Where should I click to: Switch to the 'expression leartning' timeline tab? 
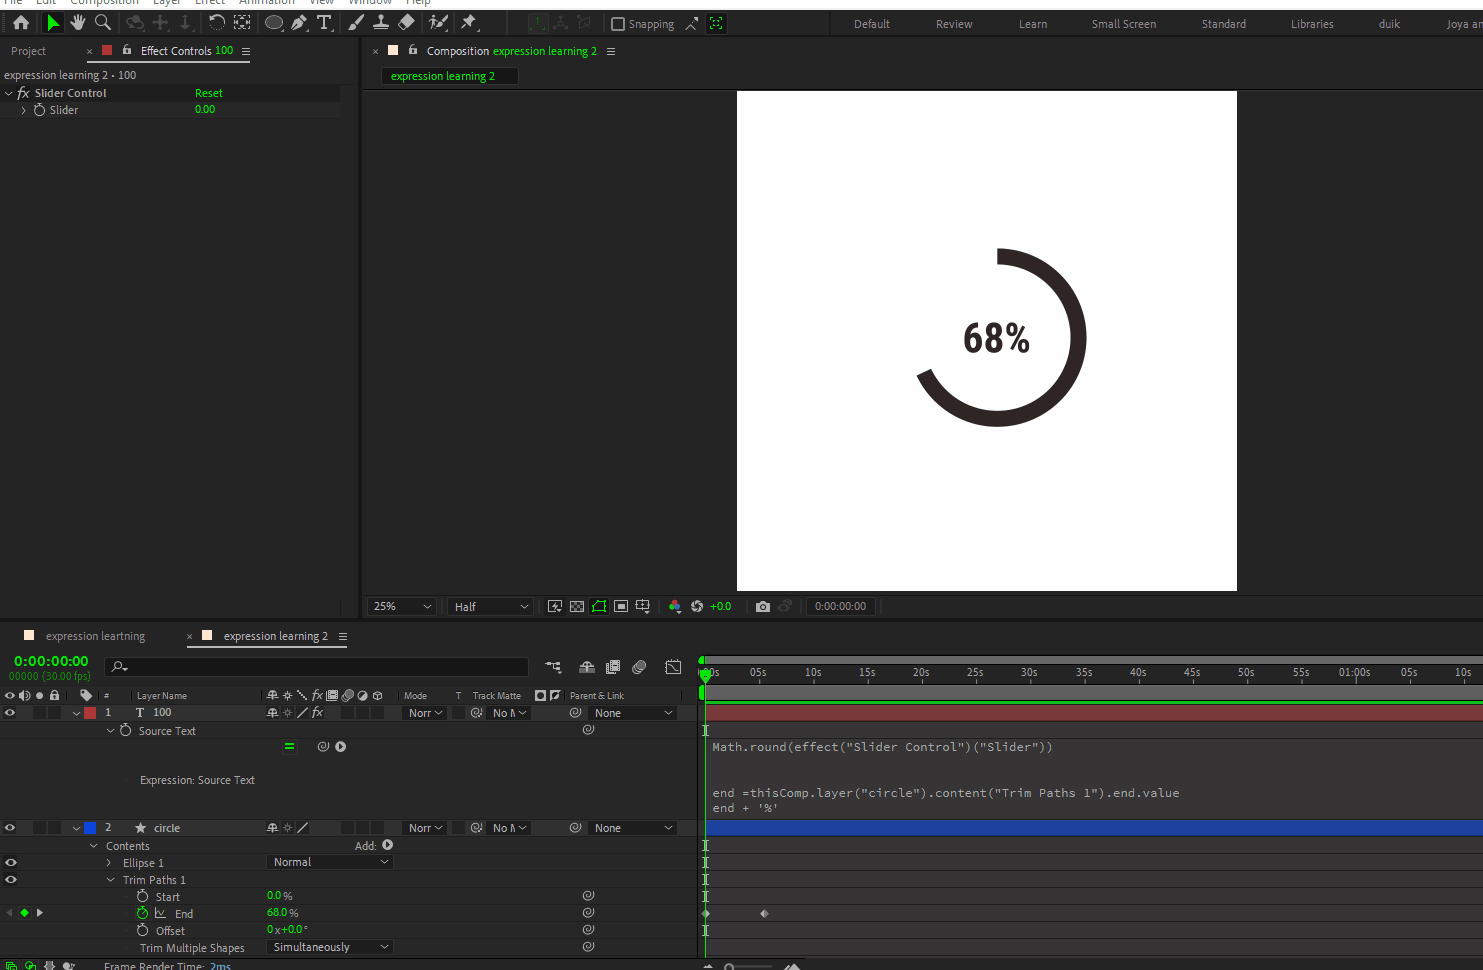click(x=95, y=636)
